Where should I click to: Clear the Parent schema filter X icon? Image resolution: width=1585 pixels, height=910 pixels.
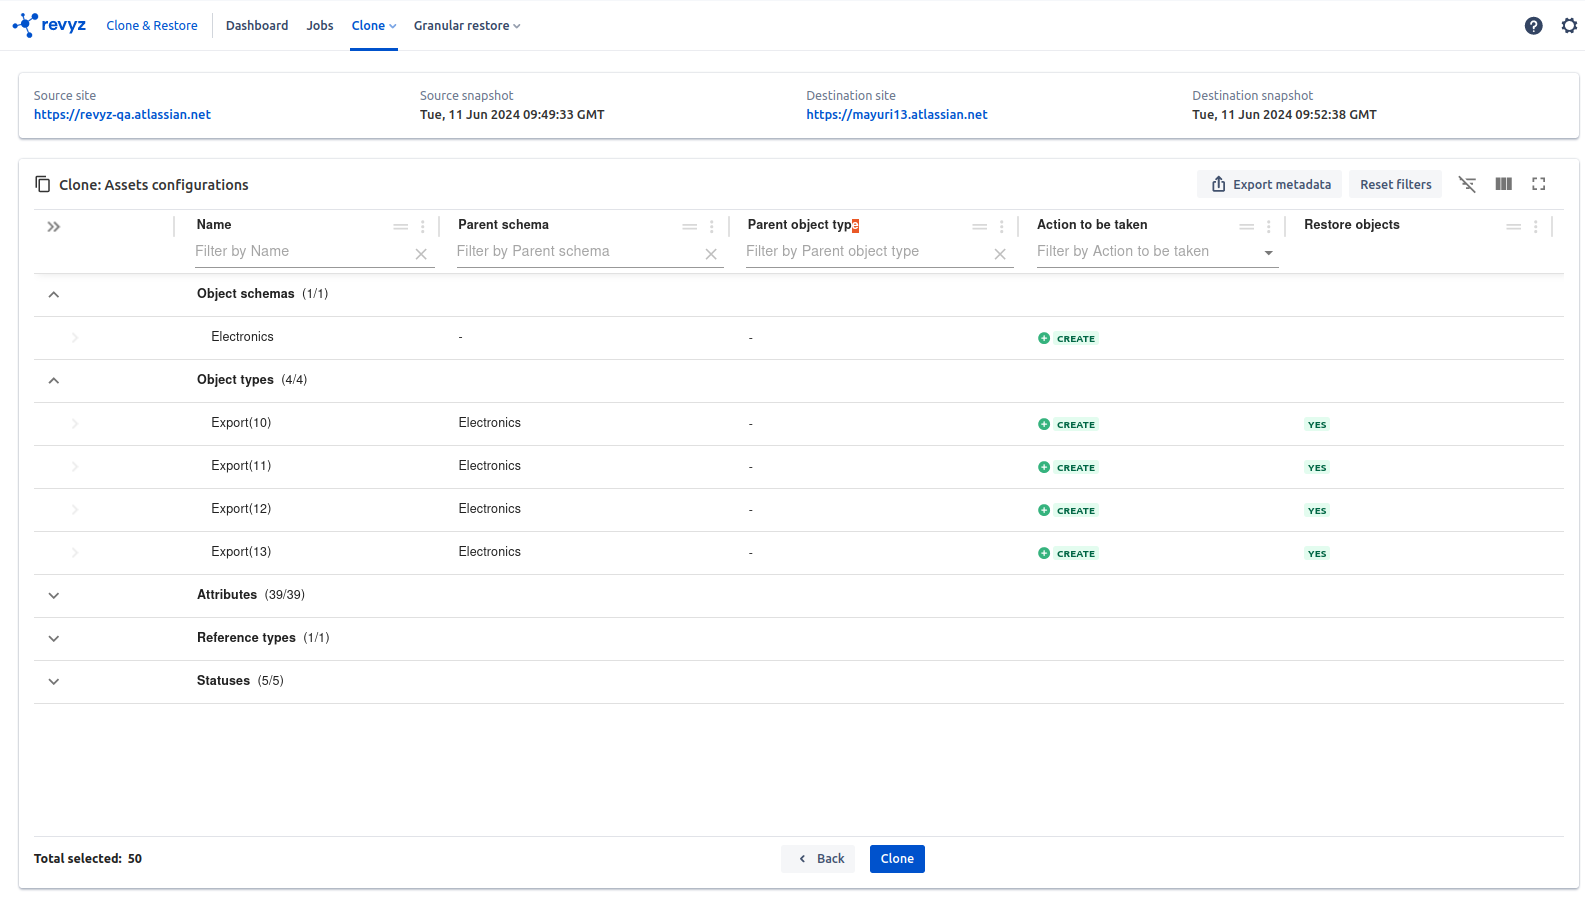pyautogui.click(x=711, y=254)
